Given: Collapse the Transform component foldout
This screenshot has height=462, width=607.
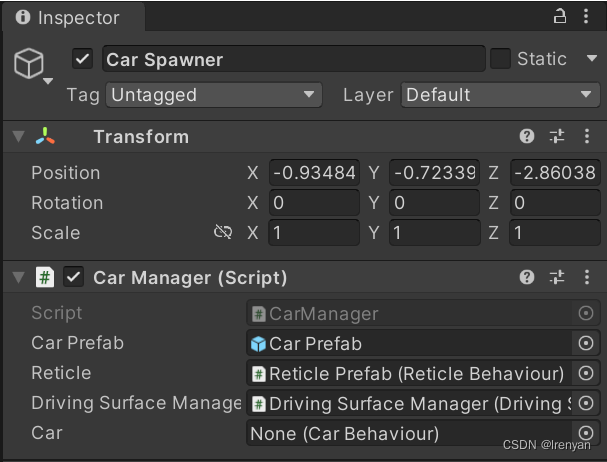Looking at the screenshot, I should 18,137.
